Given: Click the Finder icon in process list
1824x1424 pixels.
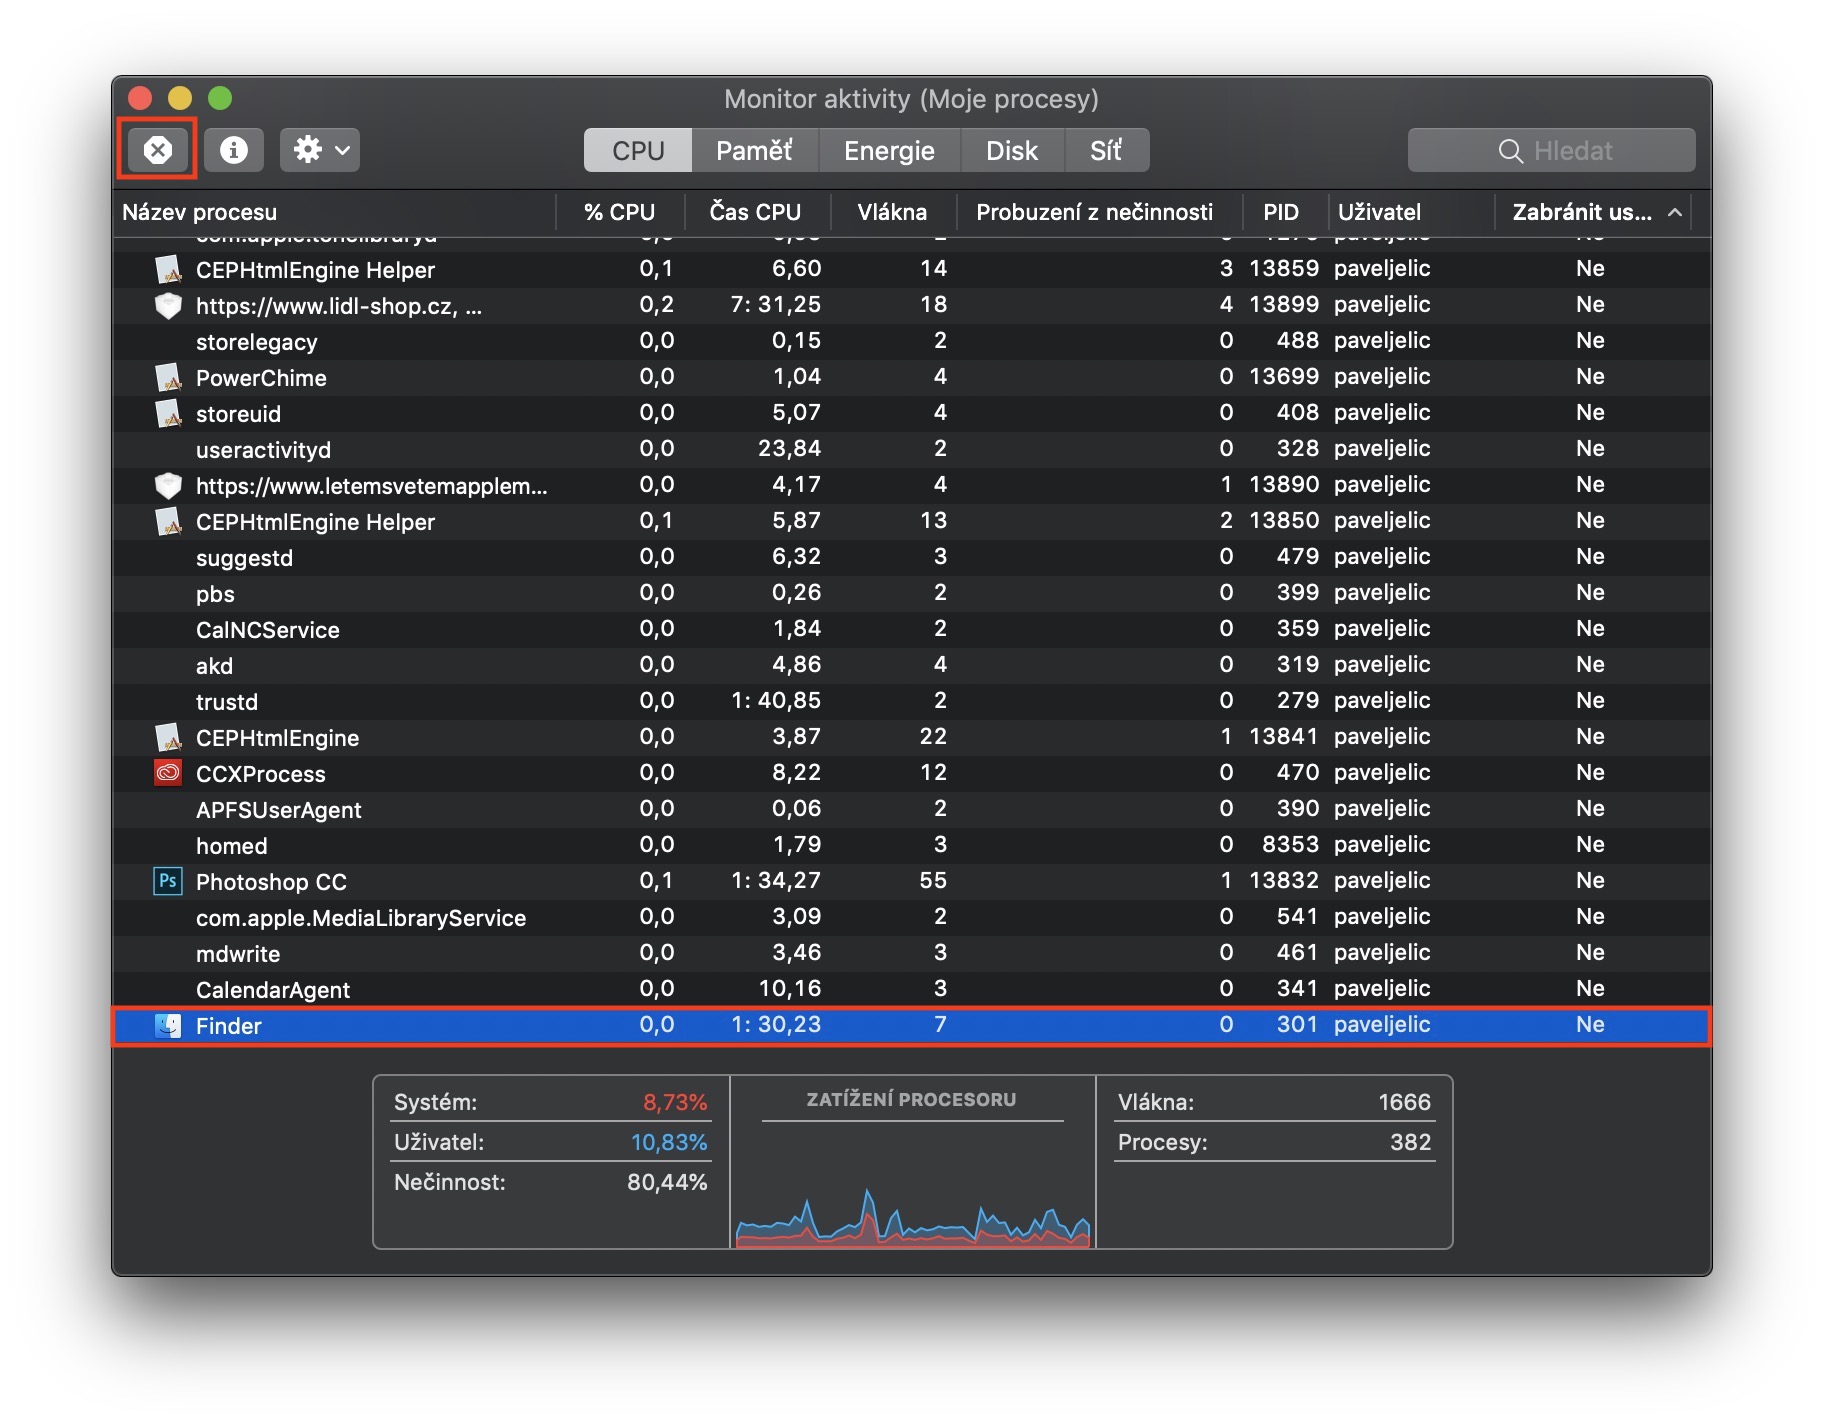Looking at the screenshot, I should [x=168, y=1025].
